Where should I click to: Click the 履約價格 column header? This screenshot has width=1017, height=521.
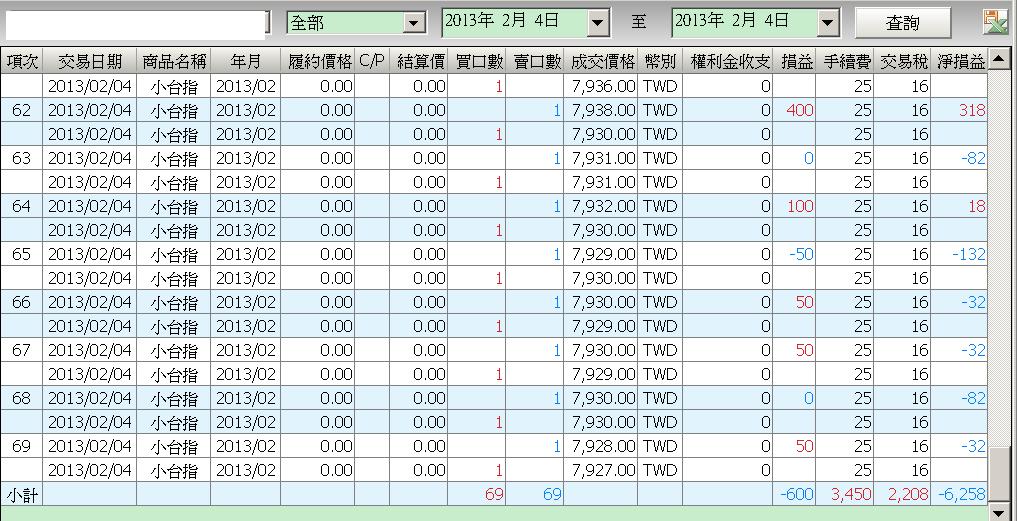(318, 61)
